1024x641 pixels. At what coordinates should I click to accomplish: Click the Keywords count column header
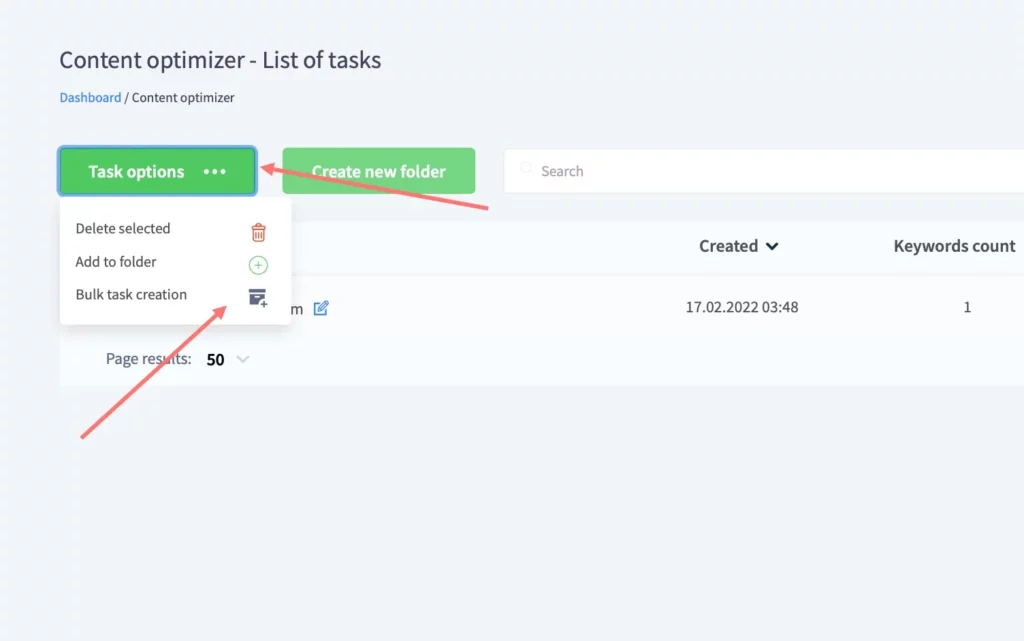pos(954,246)
